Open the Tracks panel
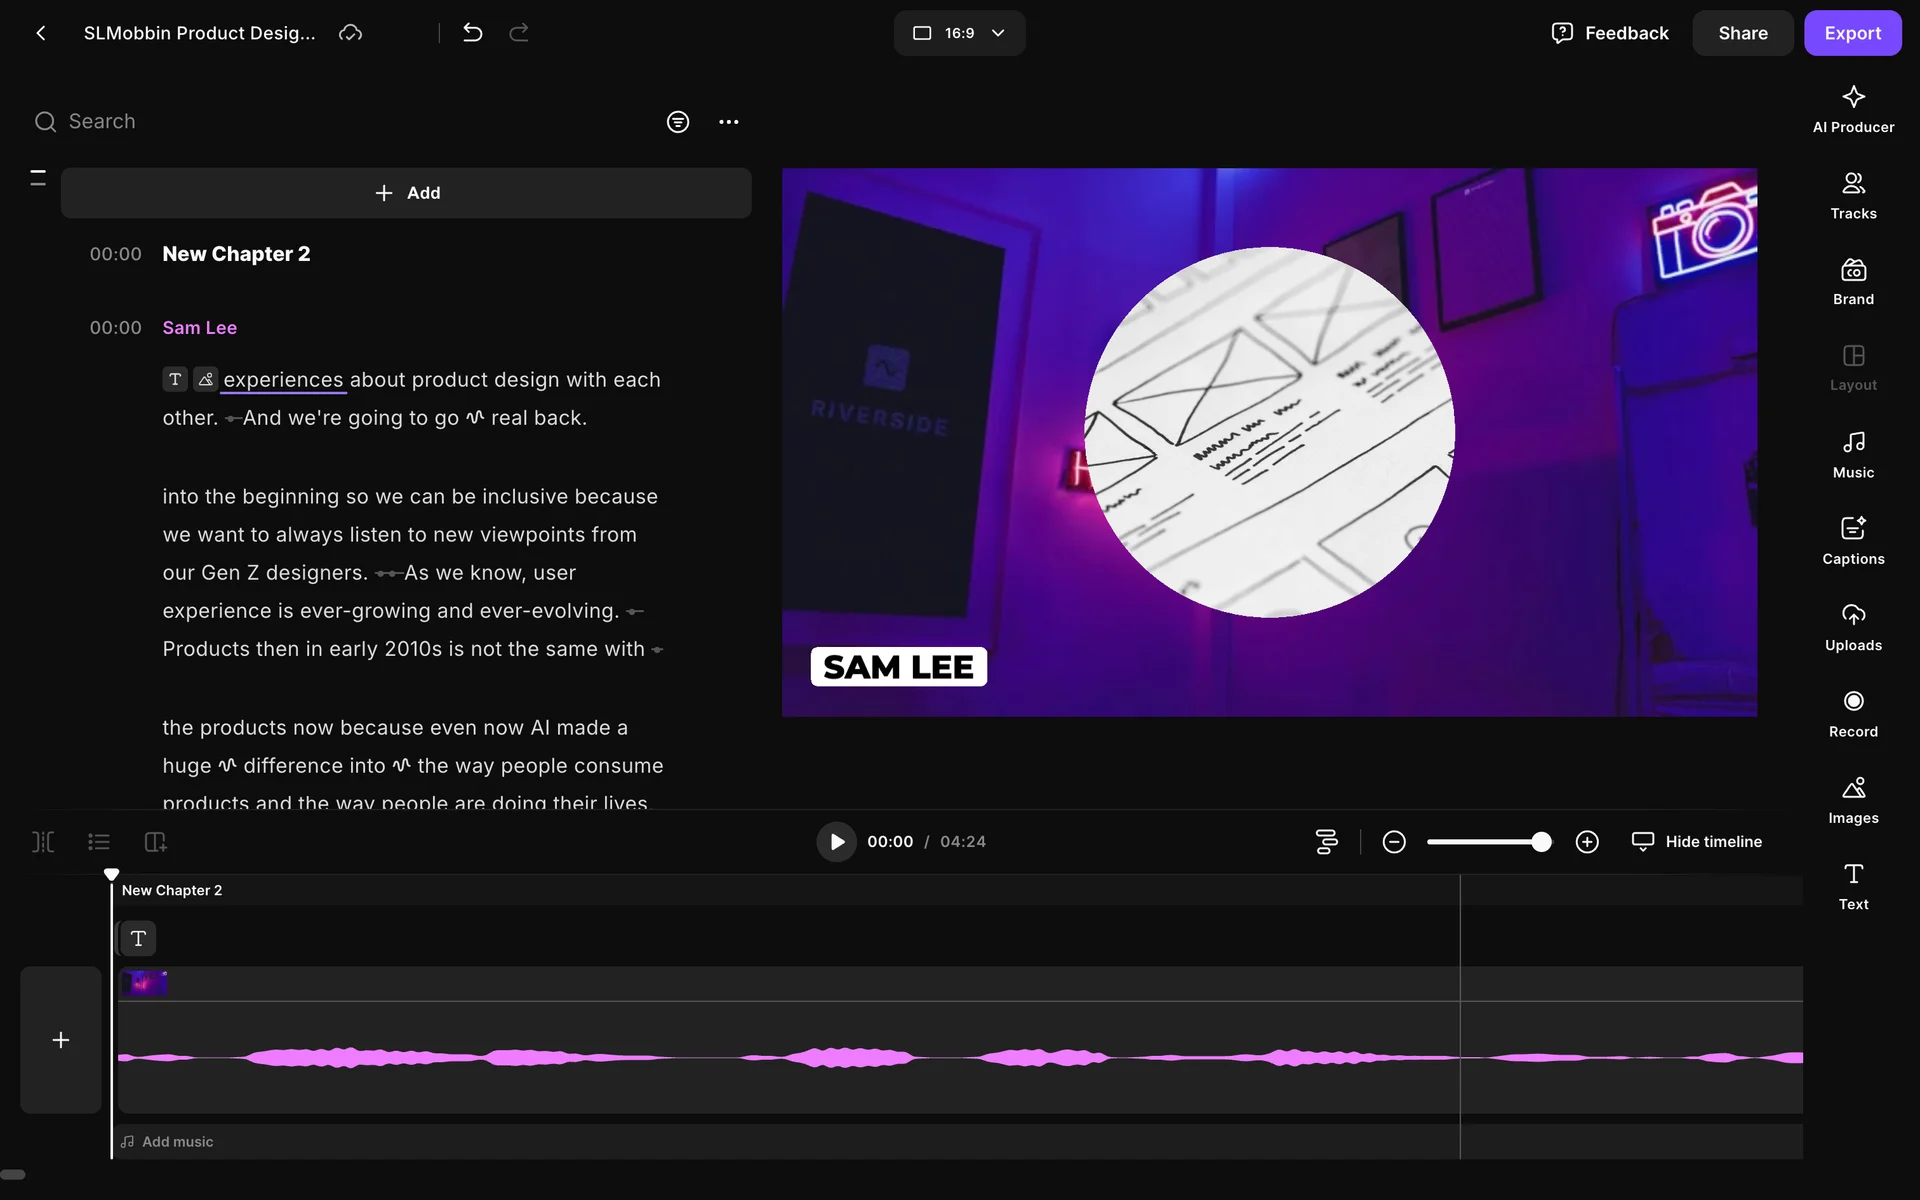This screenshot has width=1920, height=1200. 1852,195
